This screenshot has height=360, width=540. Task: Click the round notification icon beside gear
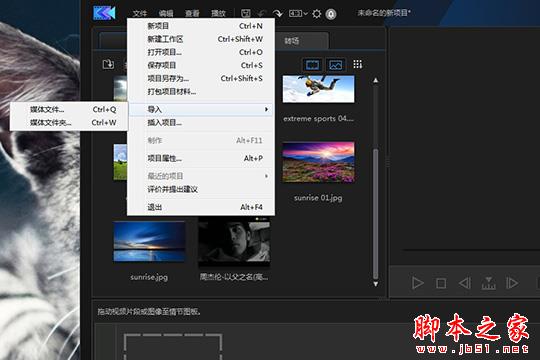click(x=331, y=14)
